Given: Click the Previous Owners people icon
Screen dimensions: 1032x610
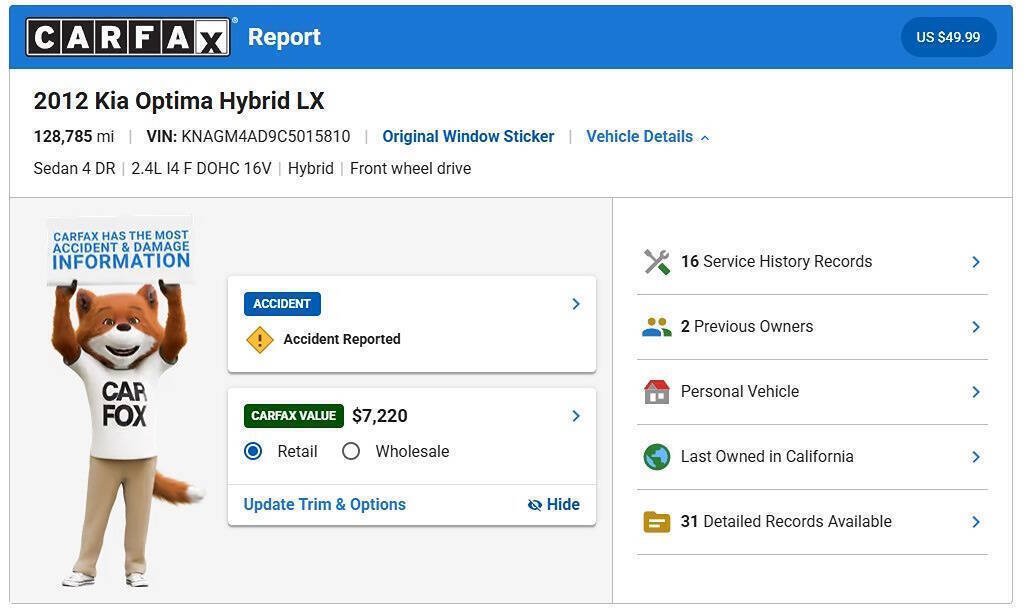Looking at the screenshot, I should [x=656, y=327].
